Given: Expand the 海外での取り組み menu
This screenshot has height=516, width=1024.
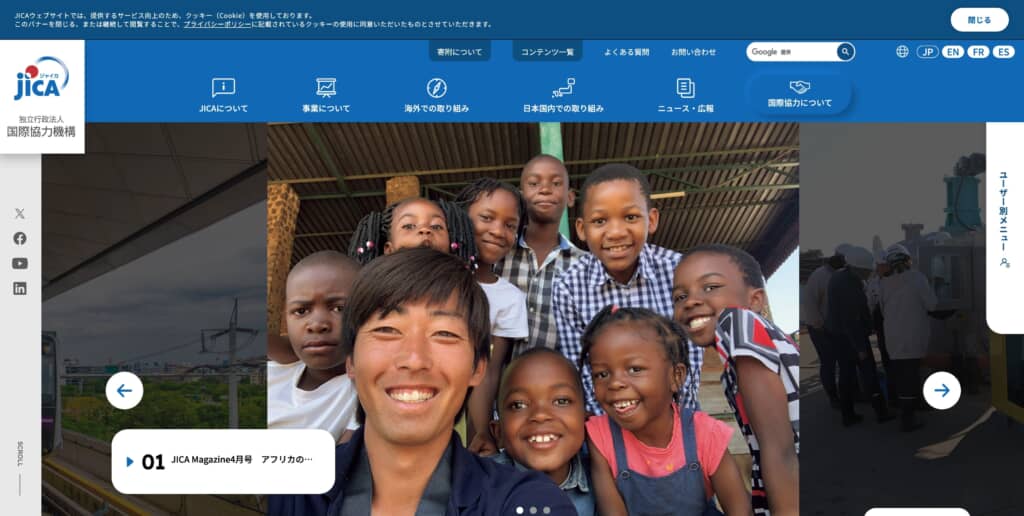Looking at the screenshot, I should [x=436, y=95].
